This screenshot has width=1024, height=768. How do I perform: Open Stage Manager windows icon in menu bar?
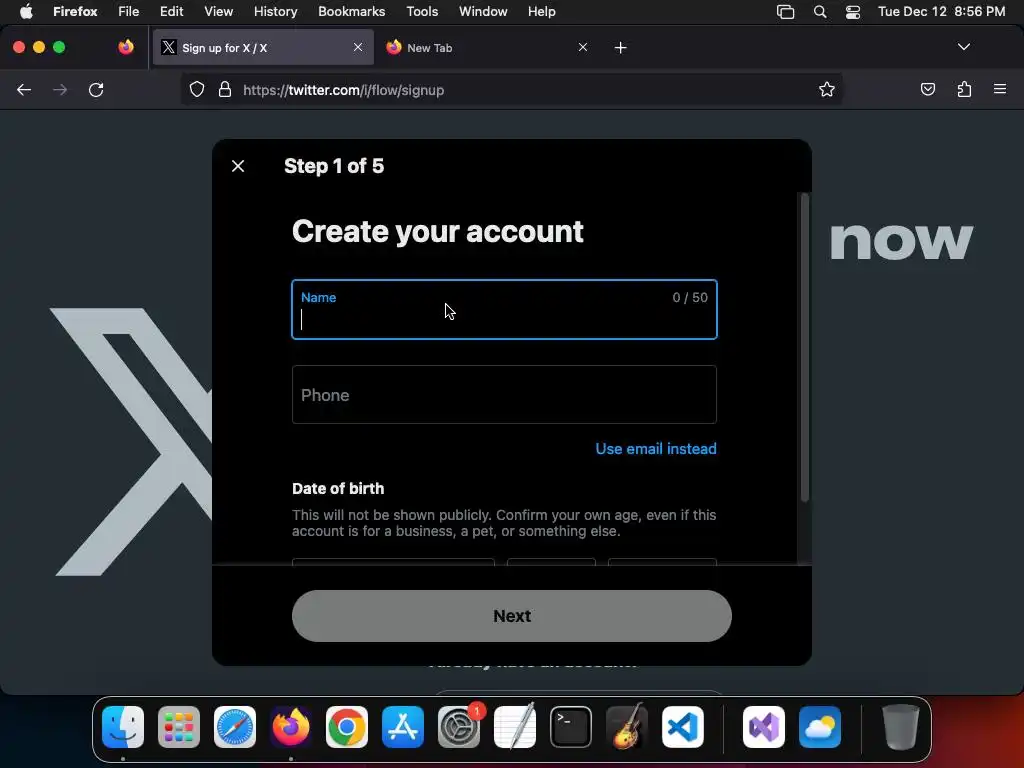coord(785,12)
